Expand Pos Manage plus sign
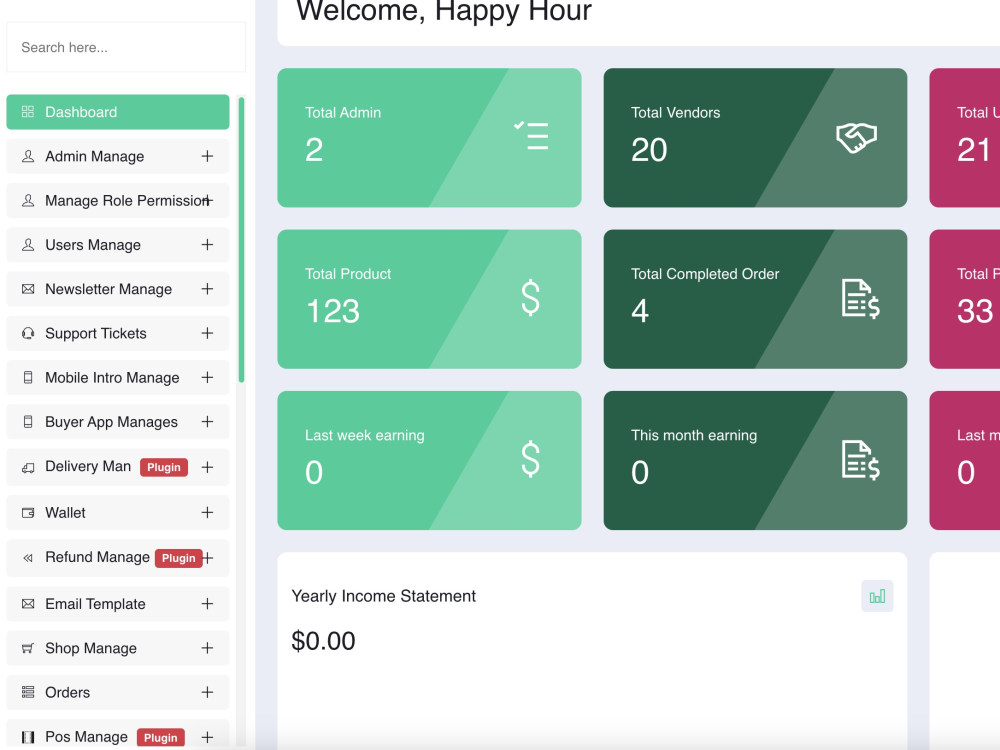This screenshot has width=1000, height=750. tap(207, 737)
